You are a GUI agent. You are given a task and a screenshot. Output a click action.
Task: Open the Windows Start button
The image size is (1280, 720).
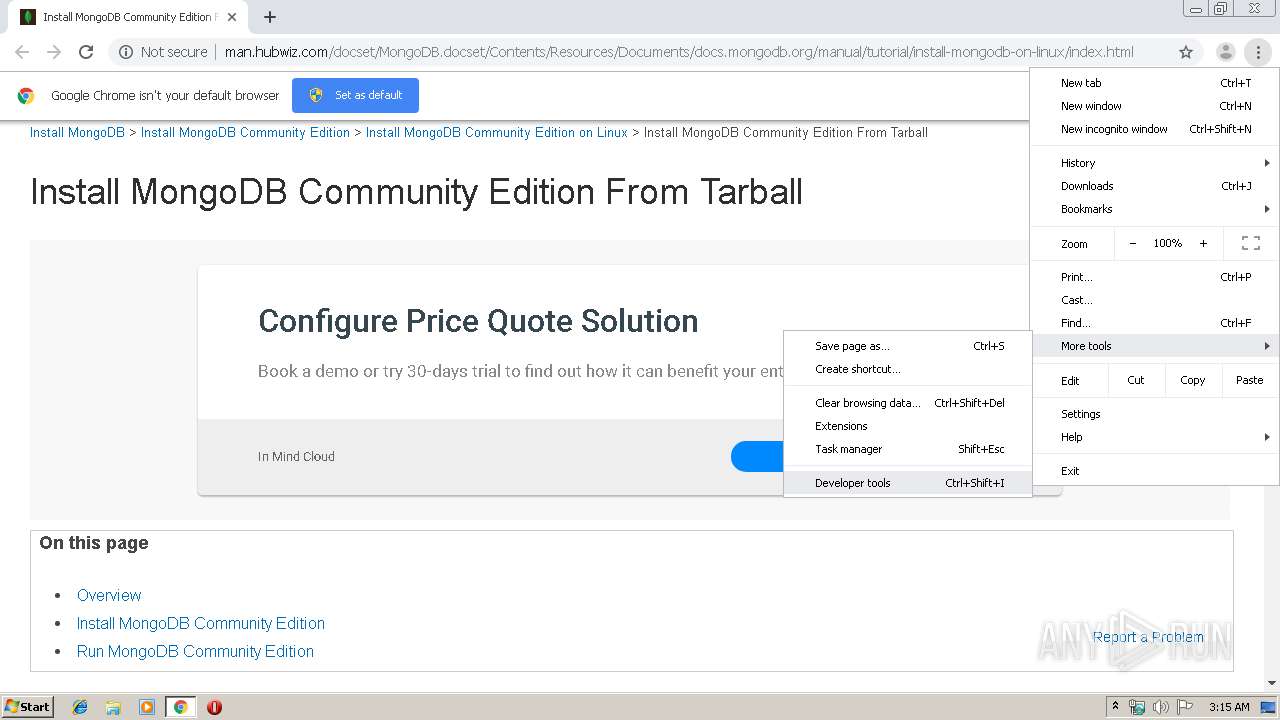pos(28,707)
